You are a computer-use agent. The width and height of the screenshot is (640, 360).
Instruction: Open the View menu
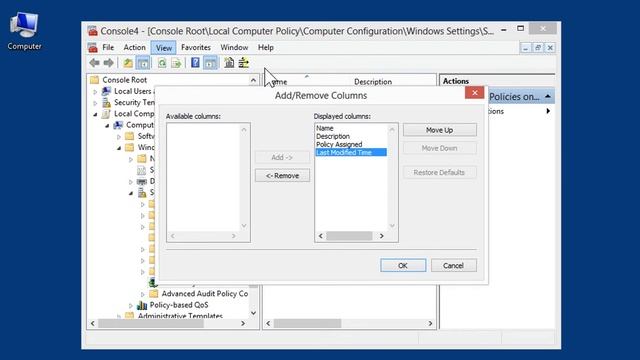164,48
